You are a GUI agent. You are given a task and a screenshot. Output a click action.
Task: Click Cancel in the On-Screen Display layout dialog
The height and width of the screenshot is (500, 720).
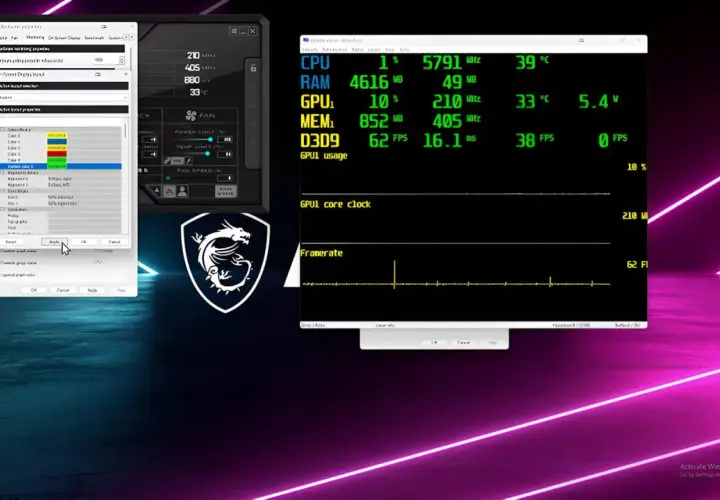point(114,242)
